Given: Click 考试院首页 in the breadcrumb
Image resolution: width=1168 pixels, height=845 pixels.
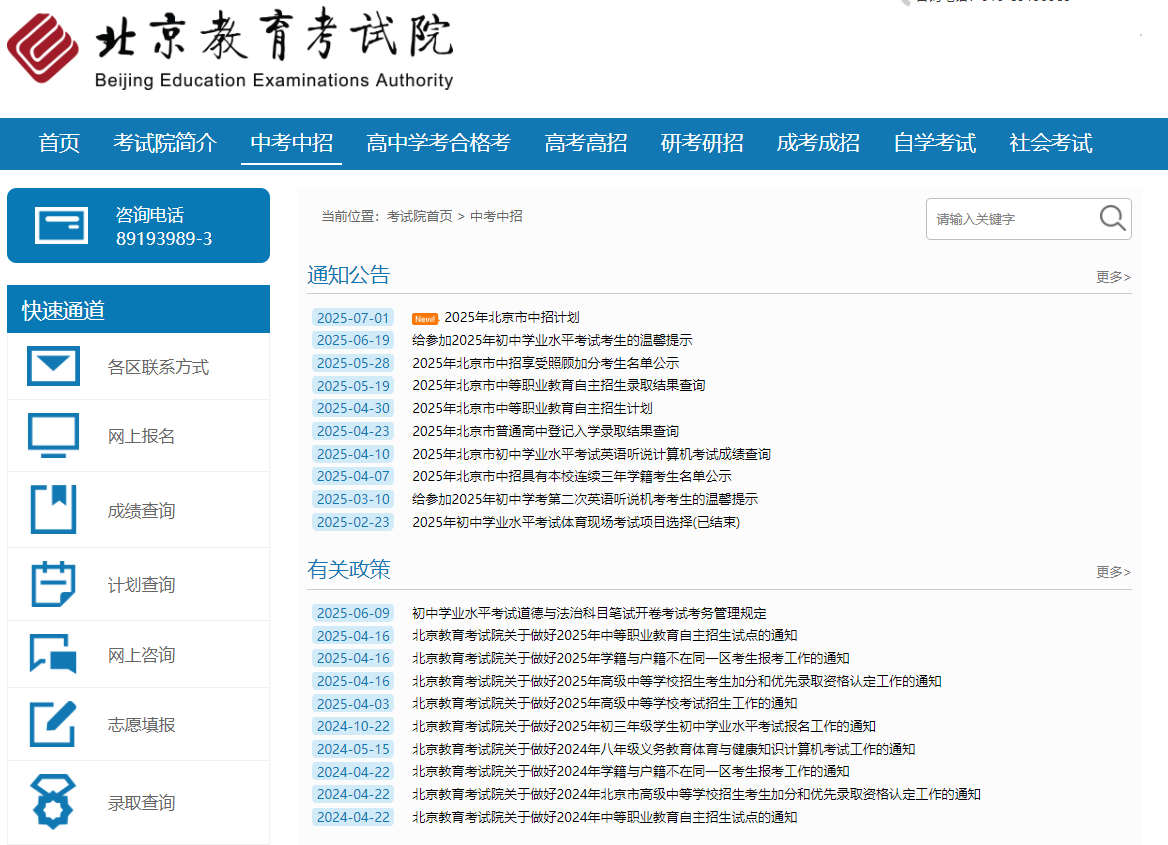Looking at the screenshot, I should (x=419, y=216).
